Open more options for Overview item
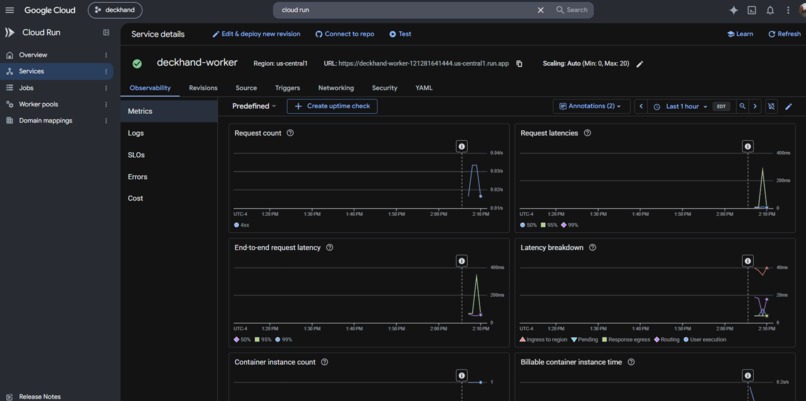 click(106, 55)
